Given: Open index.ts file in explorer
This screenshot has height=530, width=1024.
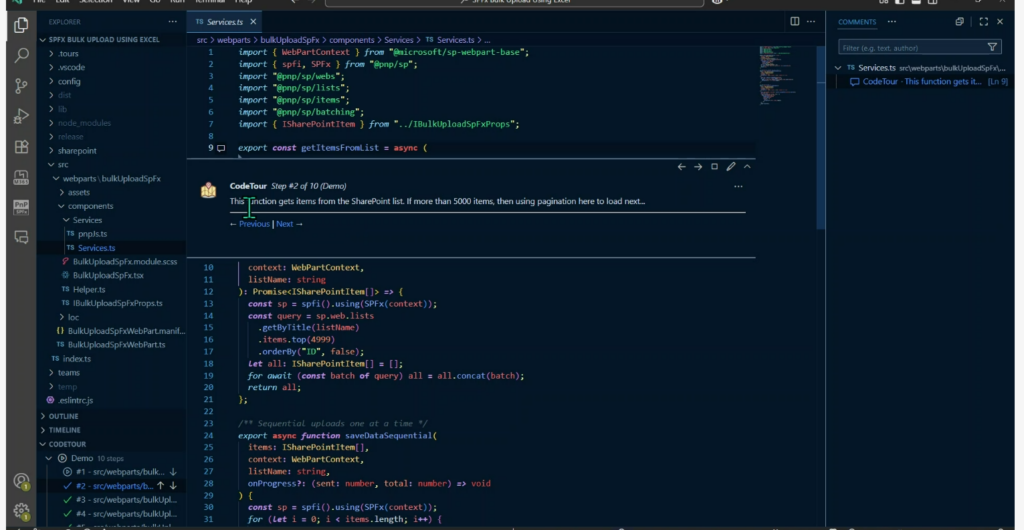Looking at the screenshot, I should (77, 359).
